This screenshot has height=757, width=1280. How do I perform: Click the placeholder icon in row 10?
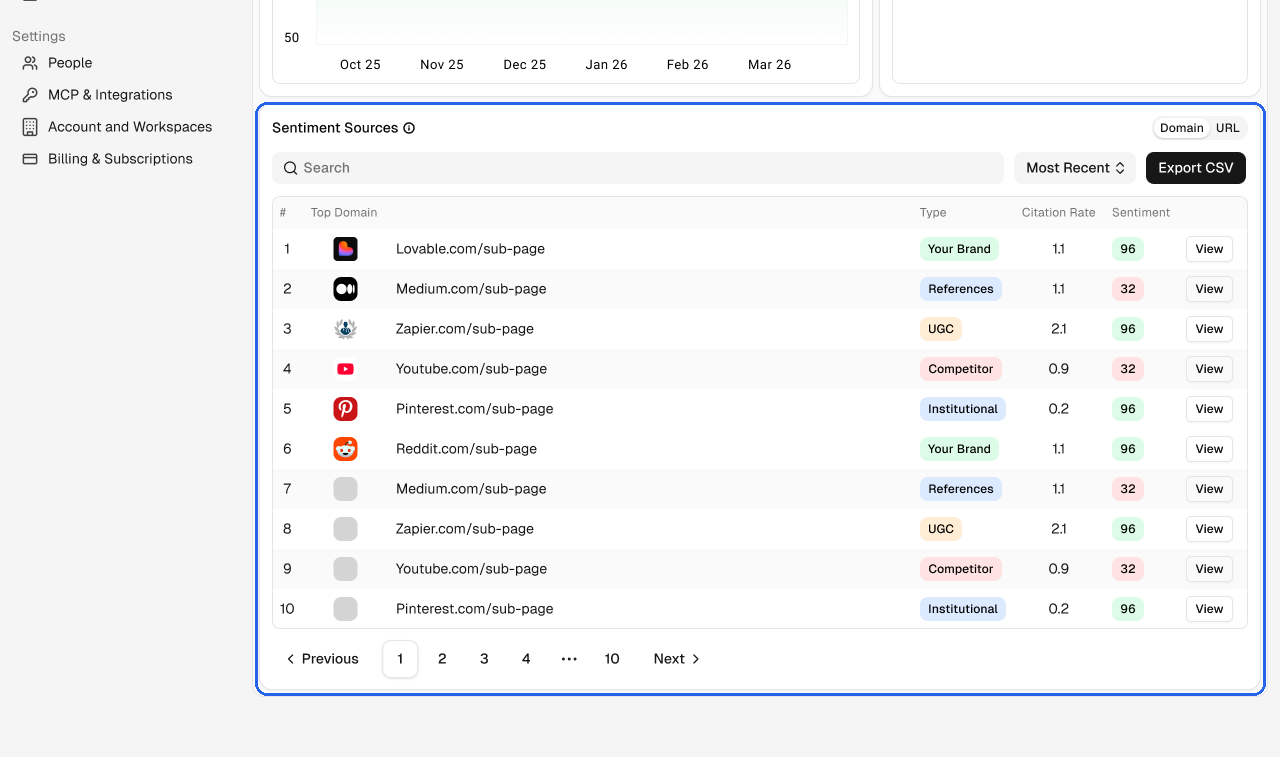345,609
